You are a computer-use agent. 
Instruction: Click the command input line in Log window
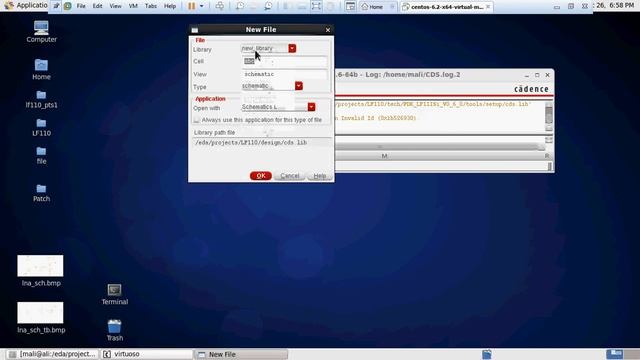tap(442, 166)
